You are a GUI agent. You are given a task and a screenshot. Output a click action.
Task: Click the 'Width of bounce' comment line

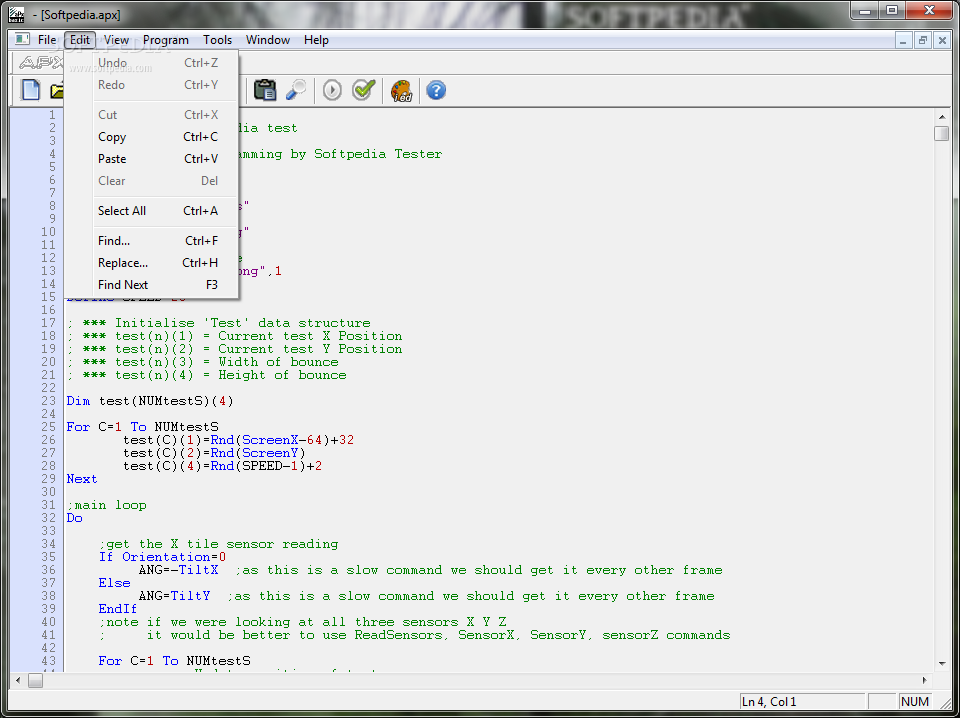pos(202,362)
